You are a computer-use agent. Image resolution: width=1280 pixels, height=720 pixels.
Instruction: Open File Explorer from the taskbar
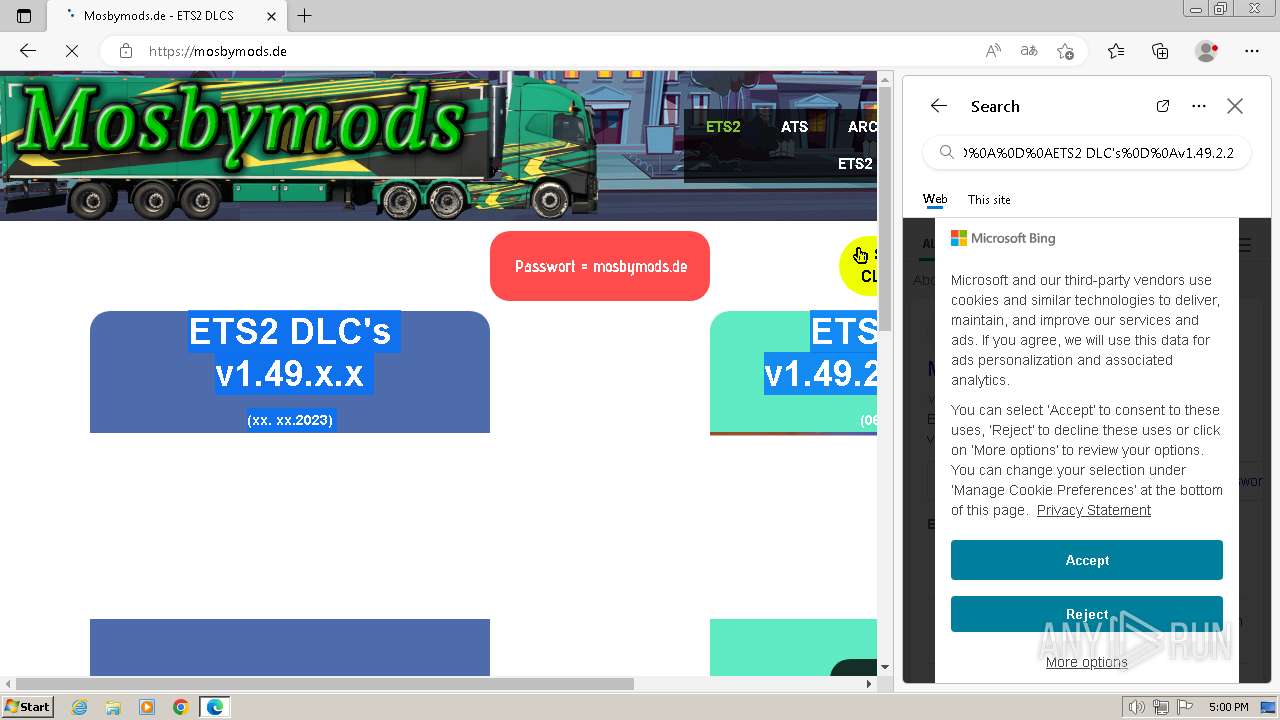tap(113, 707)
